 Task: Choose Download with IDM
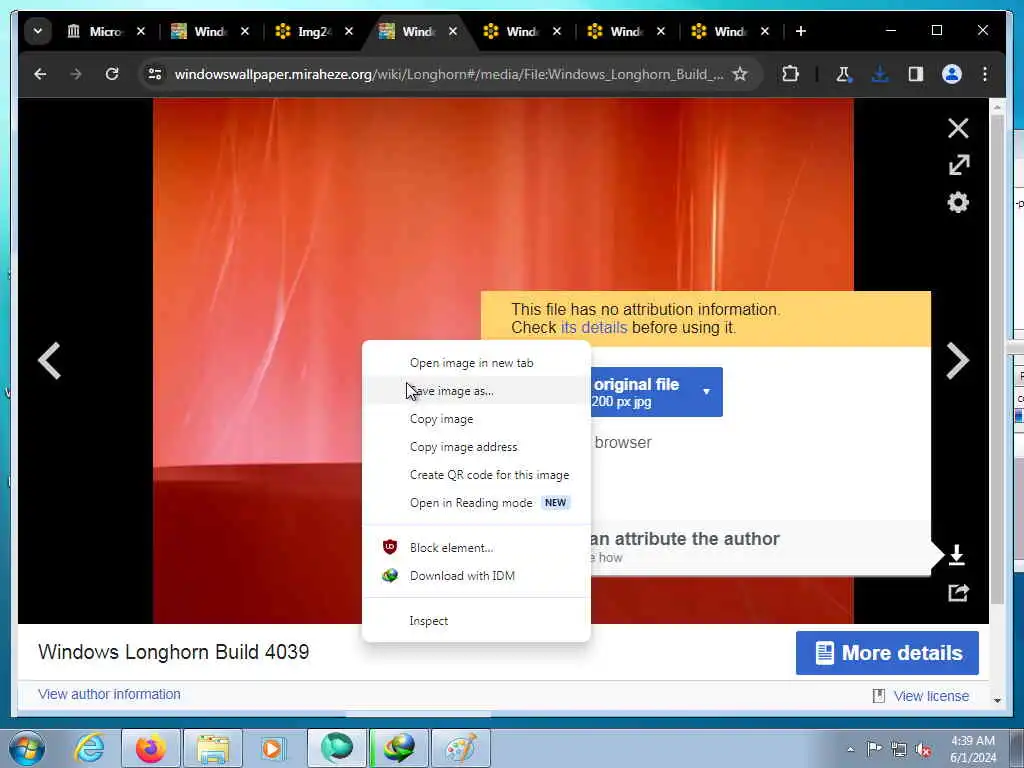point(476,576)
